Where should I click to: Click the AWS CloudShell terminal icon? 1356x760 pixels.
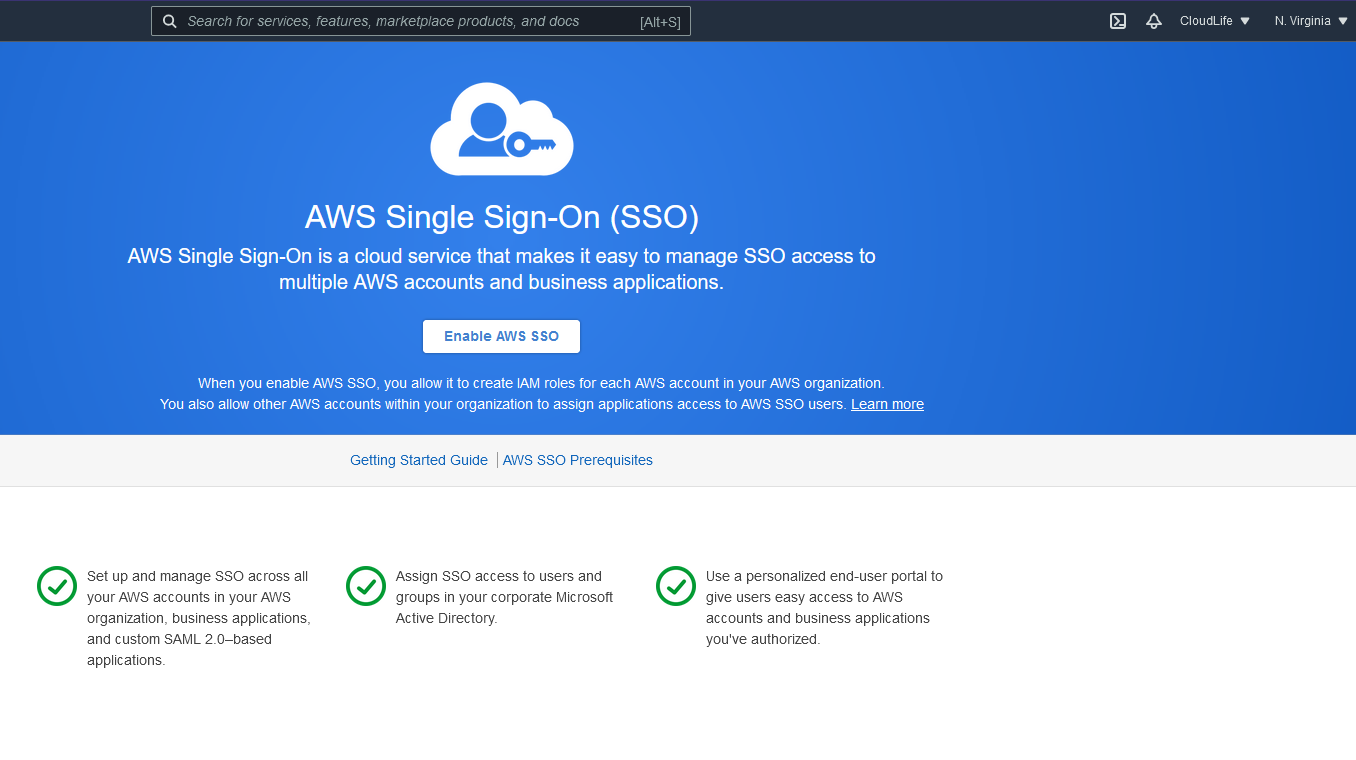coord(1117,20)
